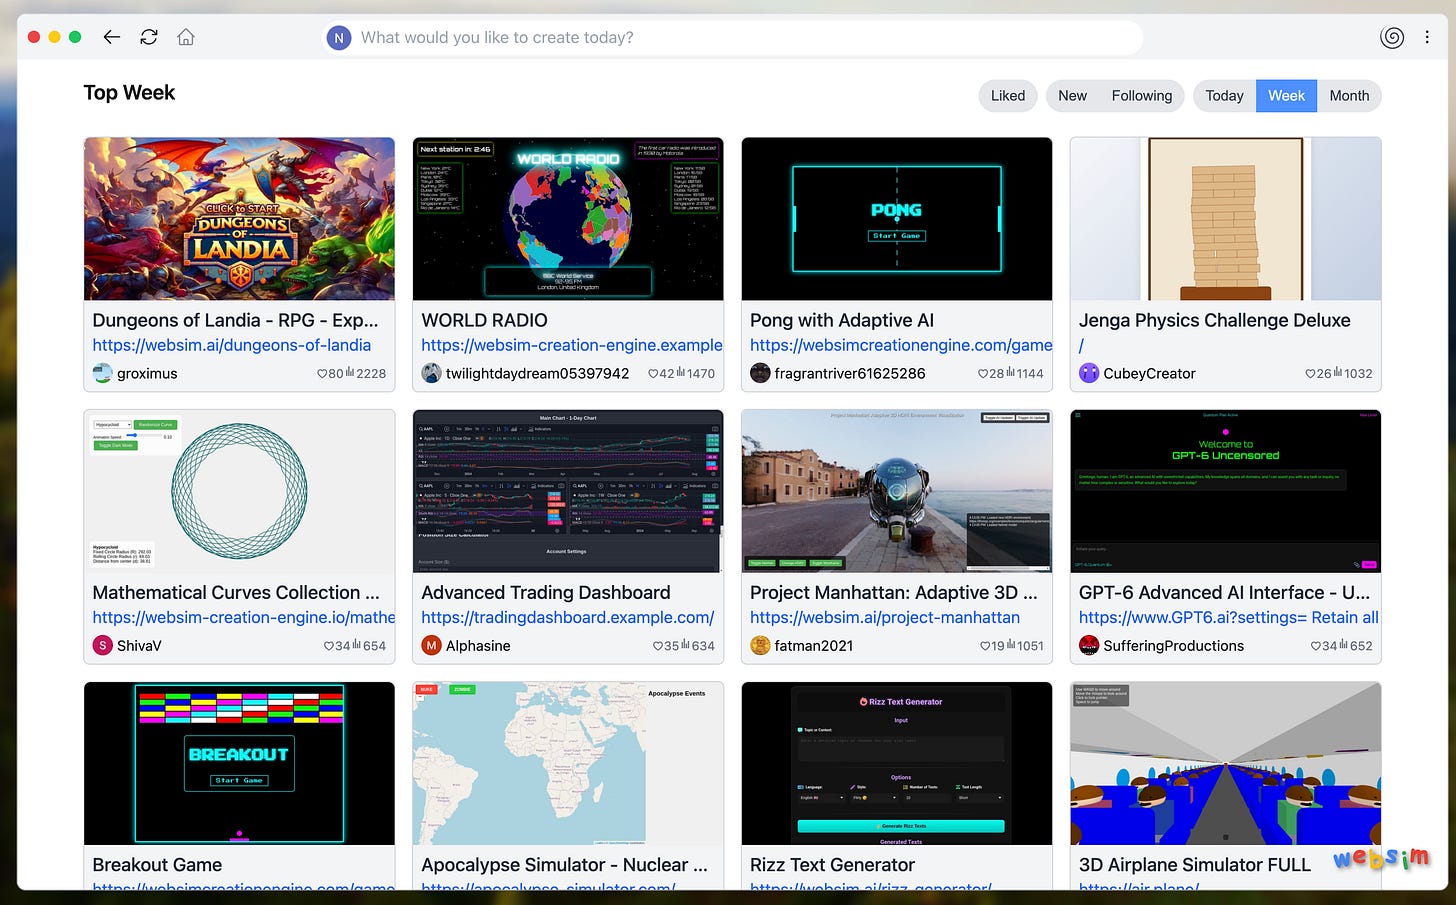1456x905 pixels.
Task: Open the Dungeons of Landia thumbnail
Action: pyautogui.click(x=239, y=219)
